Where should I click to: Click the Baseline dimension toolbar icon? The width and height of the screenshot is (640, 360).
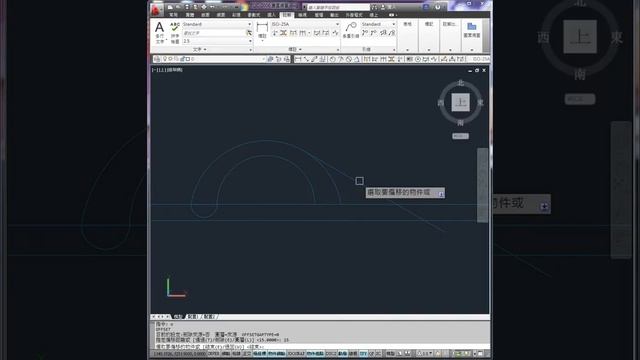coord(375,59)
